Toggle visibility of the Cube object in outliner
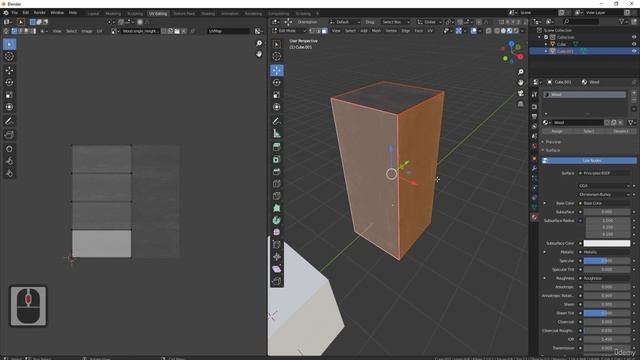 pyautogui.click(x=634, y=44)
